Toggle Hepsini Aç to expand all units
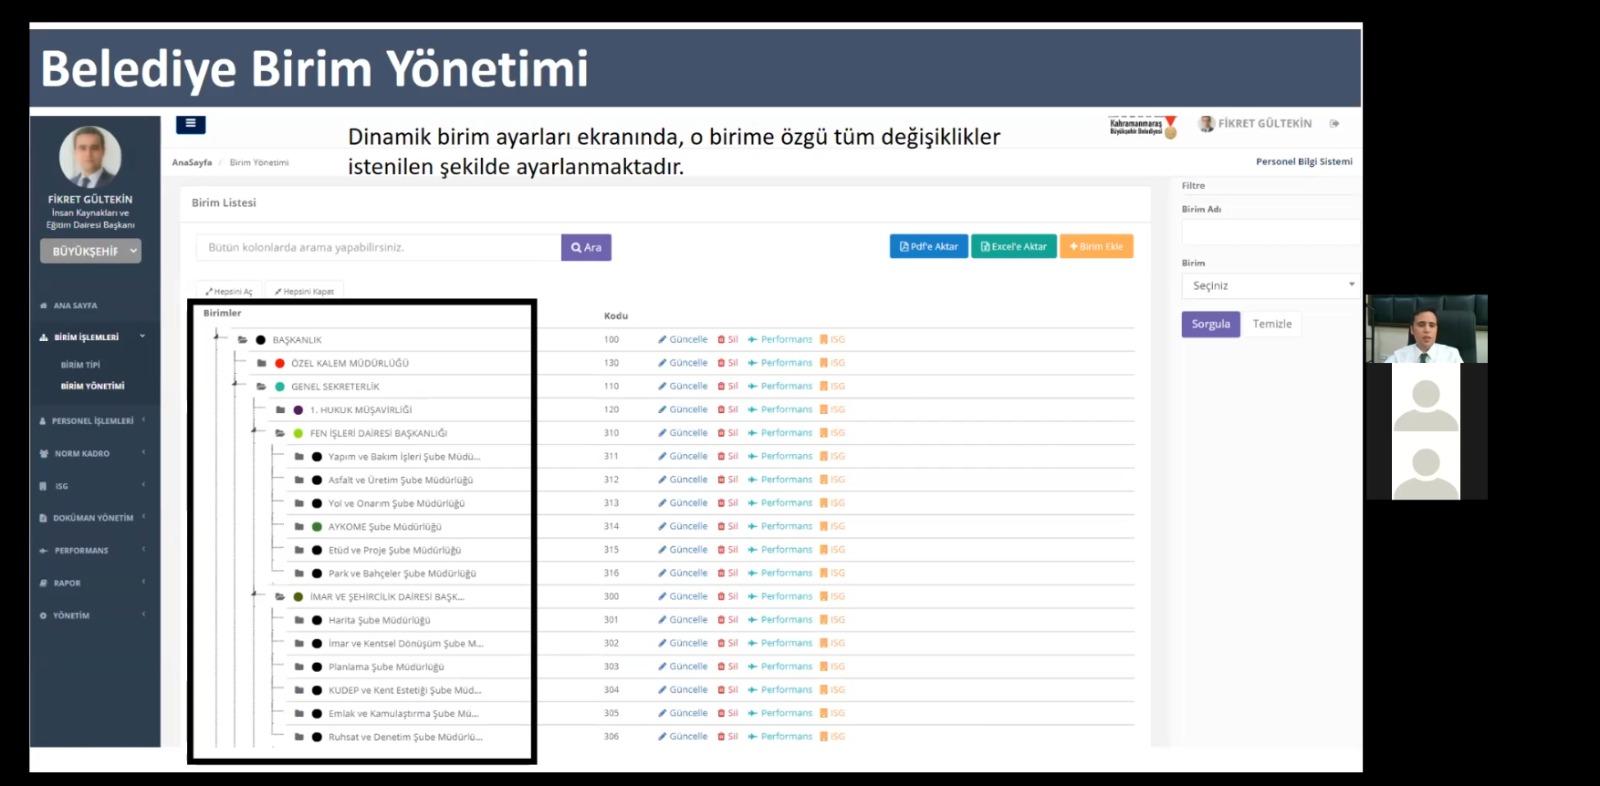Screen dimensions: 1600x786 coord(229,292)
